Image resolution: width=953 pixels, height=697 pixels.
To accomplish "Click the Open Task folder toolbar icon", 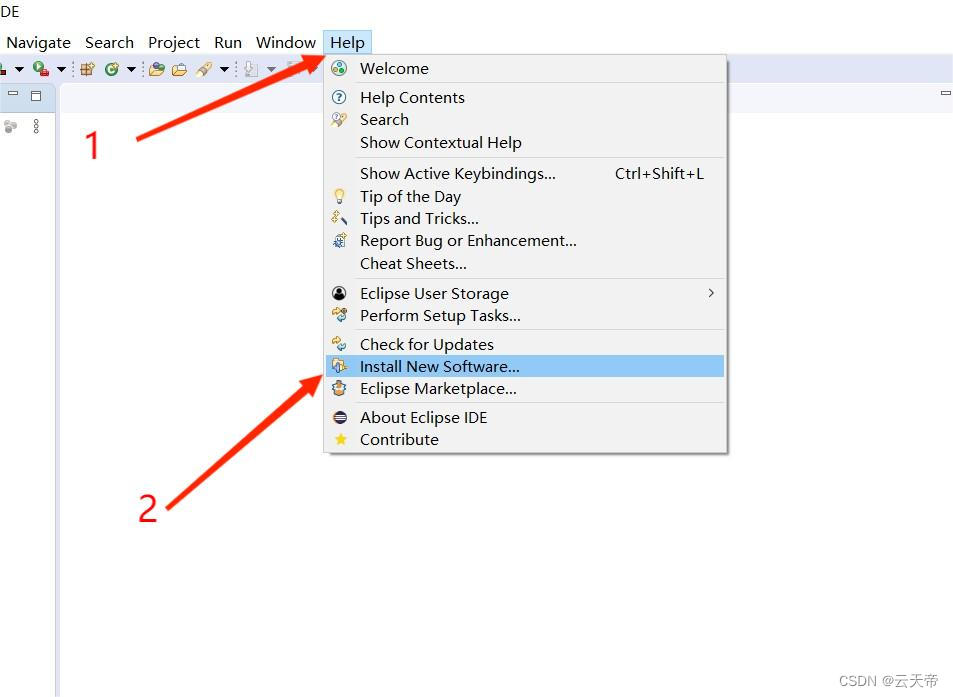I will tap(179, 70).
